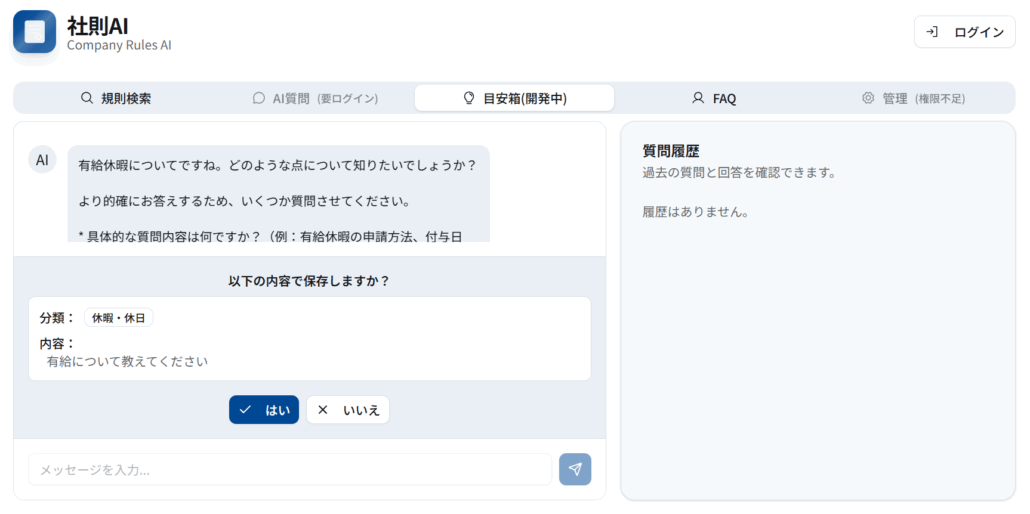This screenshot has height=514, width=1030.
Task: Click the AI avatar in the chat
Action: tap(42, 159)
